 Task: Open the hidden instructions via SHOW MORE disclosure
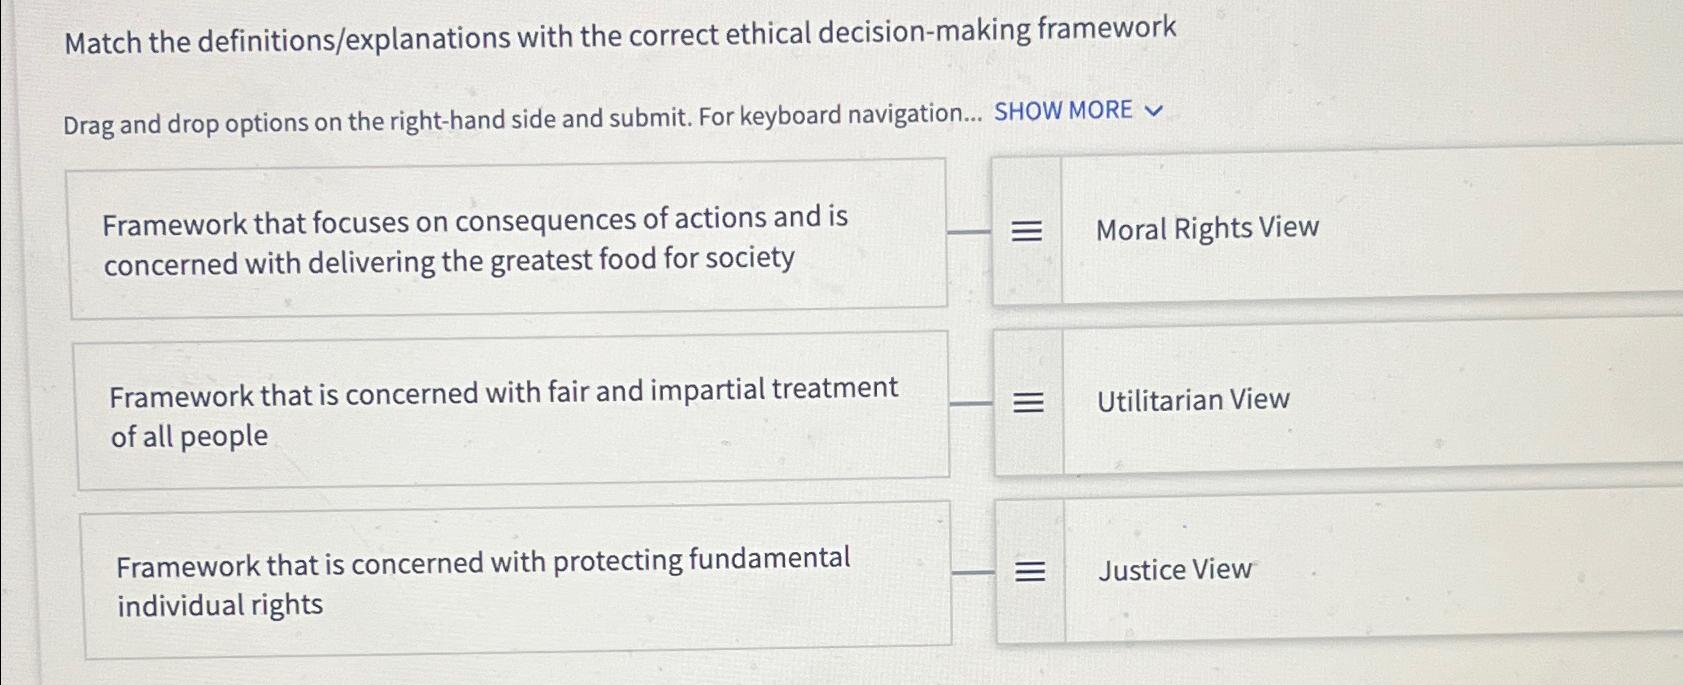click(x=1063, y=112)
